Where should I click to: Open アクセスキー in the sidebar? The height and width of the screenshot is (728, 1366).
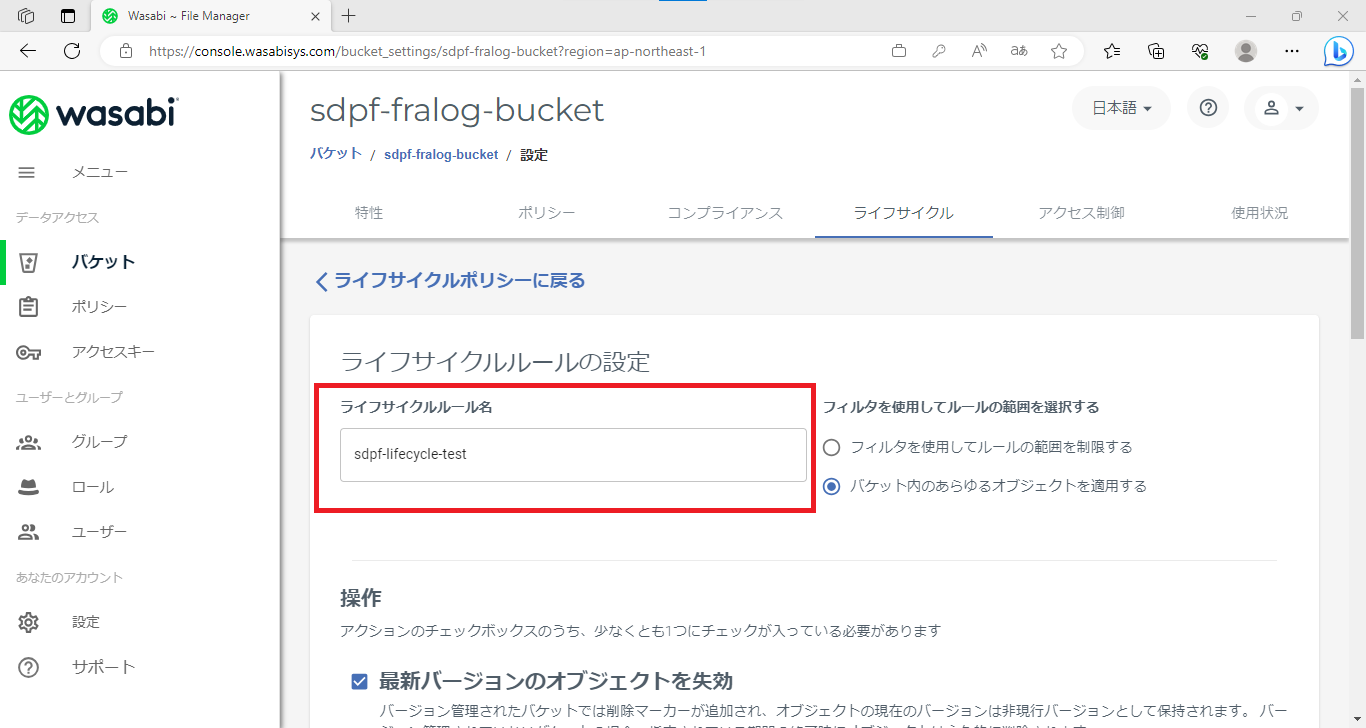coord(113,352)
